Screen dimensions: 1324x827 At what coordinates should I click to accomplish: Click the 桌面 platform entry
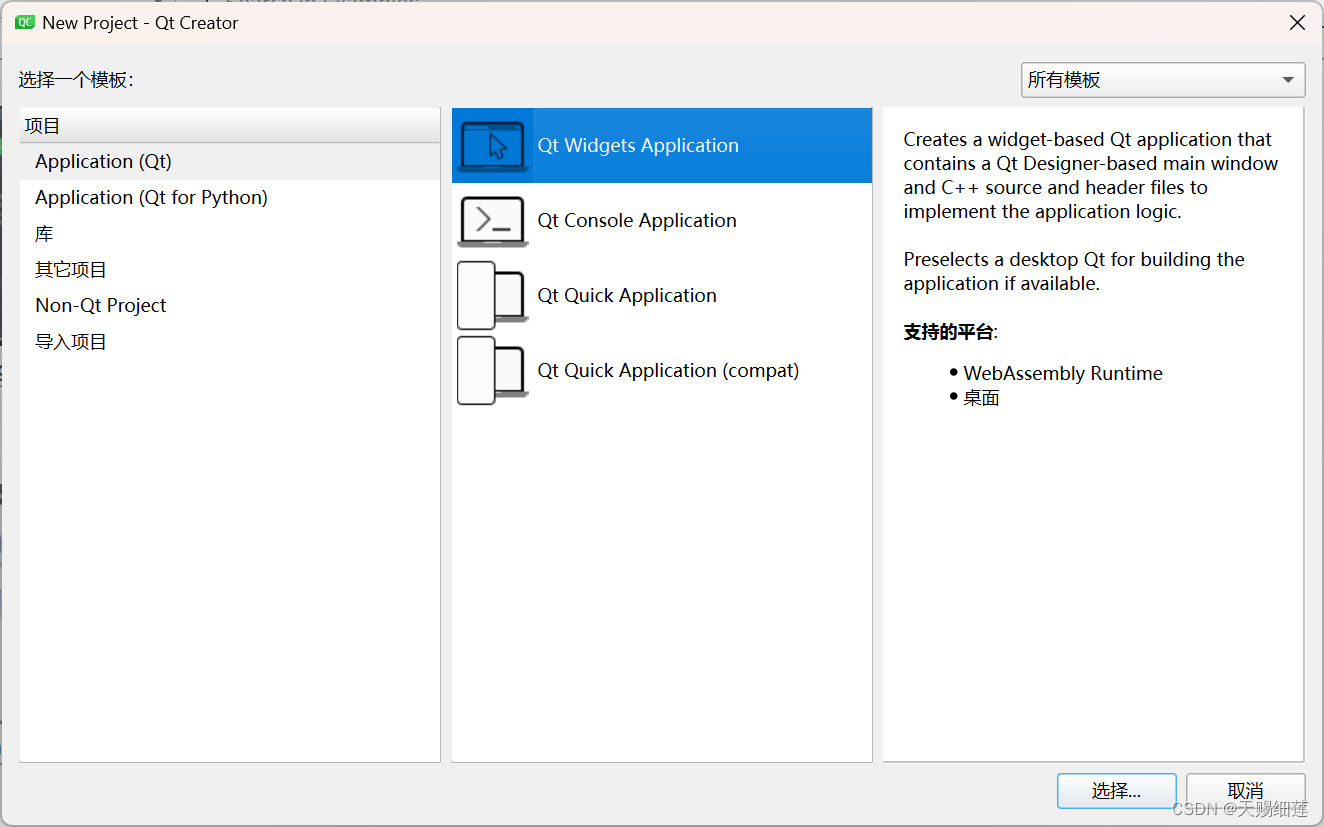click(x=982, y=398)
